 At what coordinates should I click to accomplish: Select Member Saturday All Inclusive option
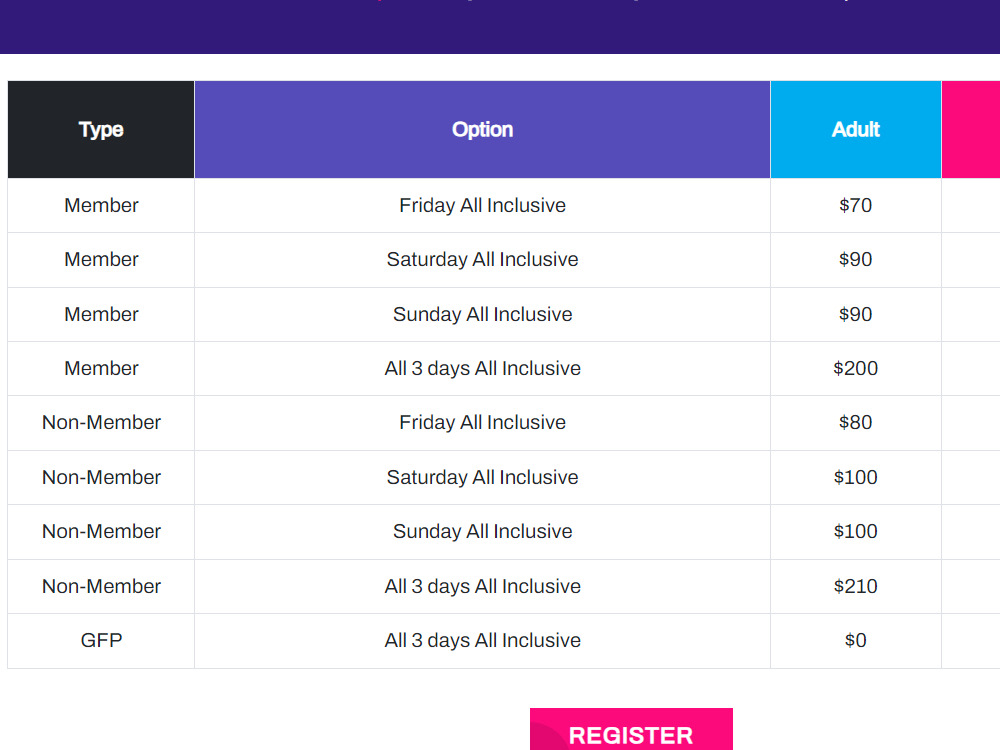482,260
